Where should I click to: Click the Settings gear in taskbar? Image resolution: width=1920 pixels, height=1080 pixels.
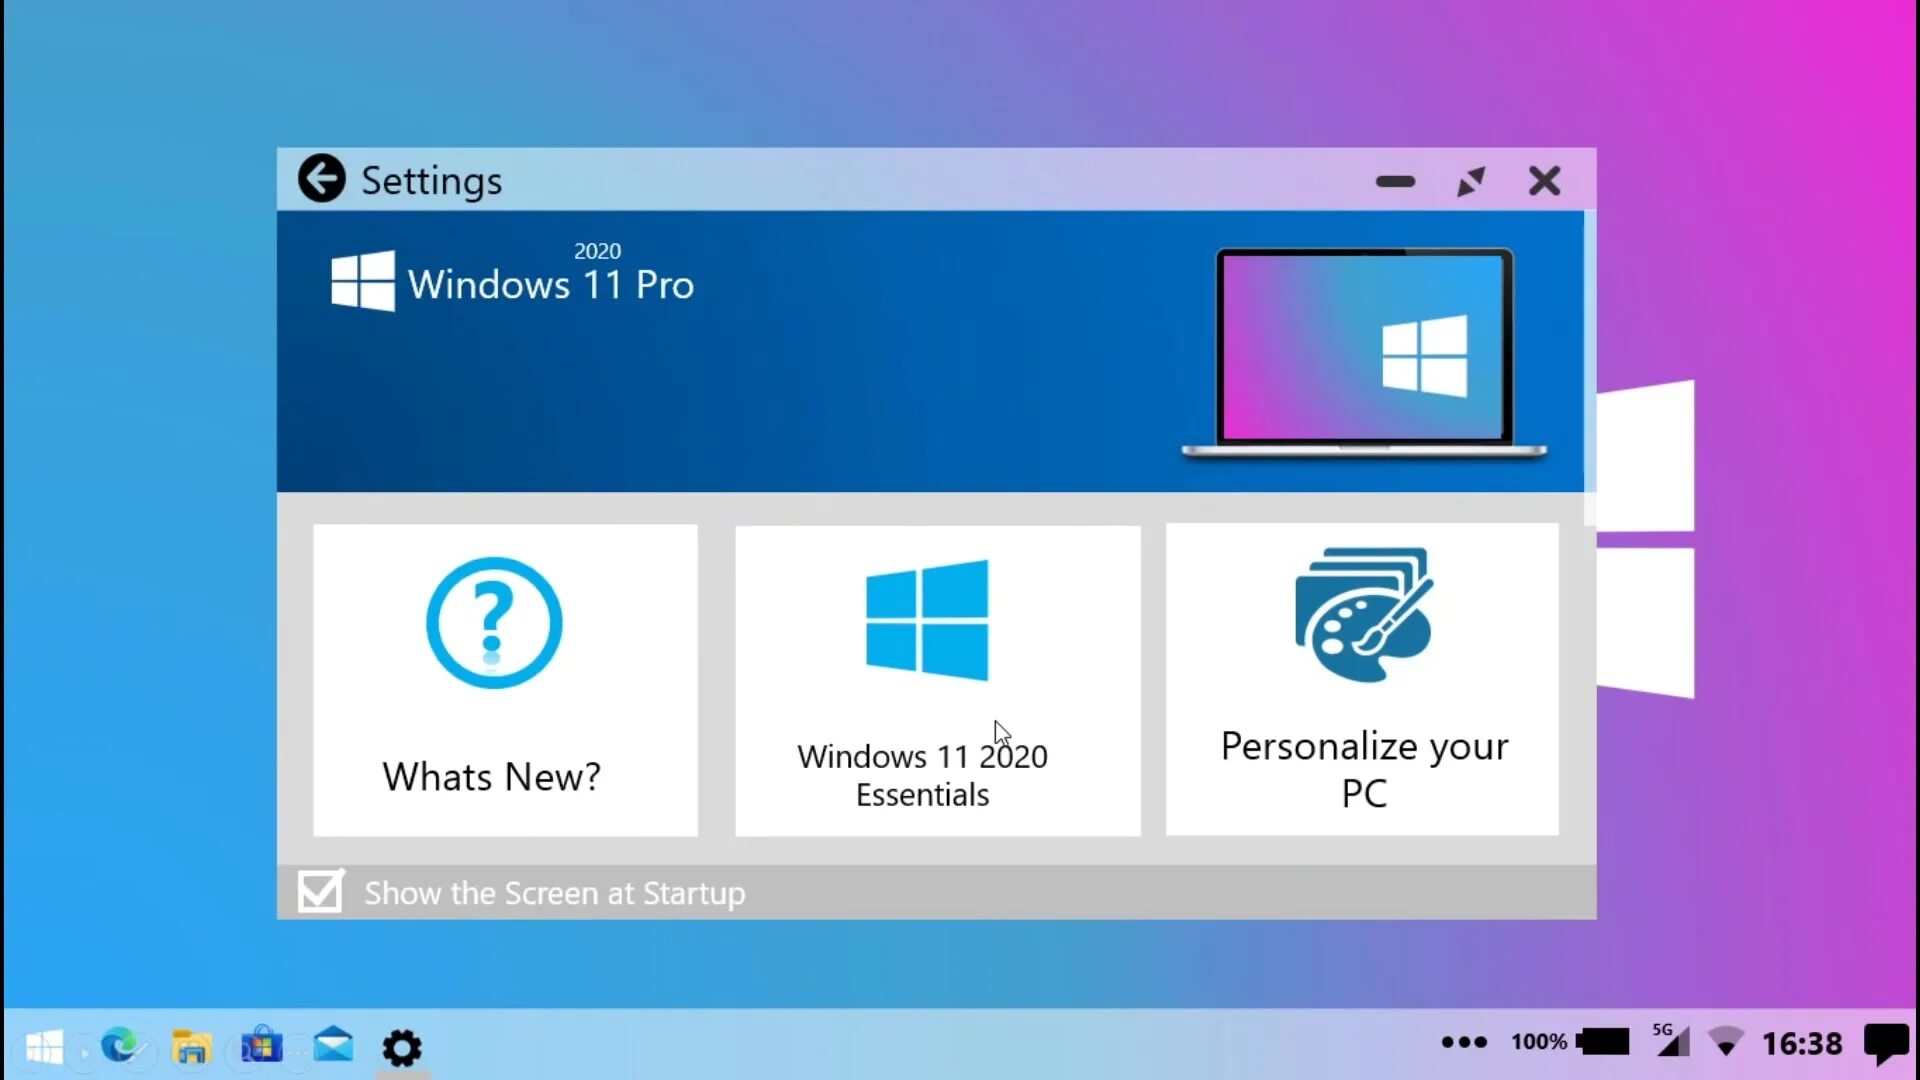click(402, 1047)
